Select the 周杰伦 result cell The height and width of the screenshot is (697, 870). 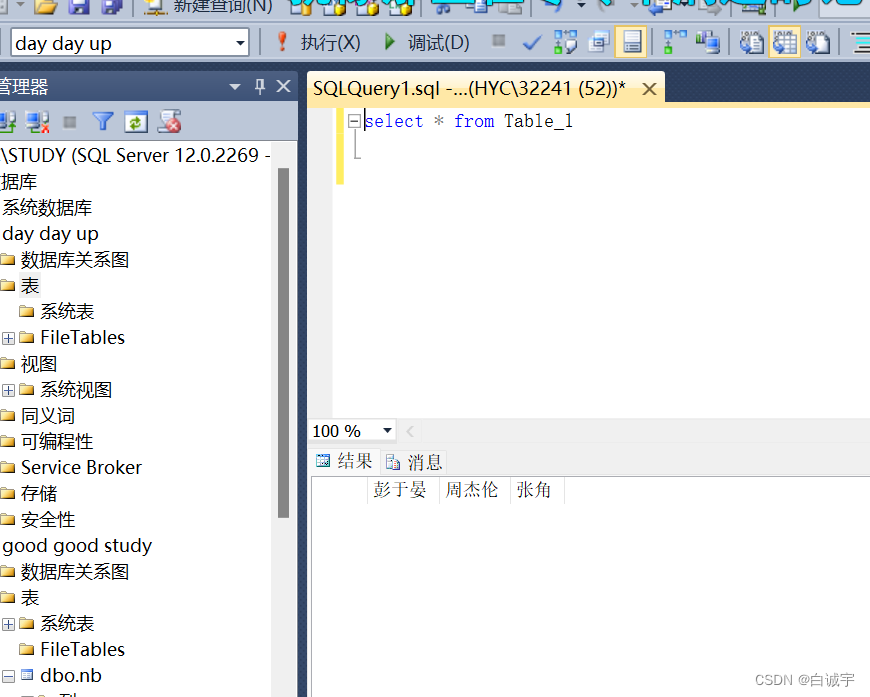[475, 490]
